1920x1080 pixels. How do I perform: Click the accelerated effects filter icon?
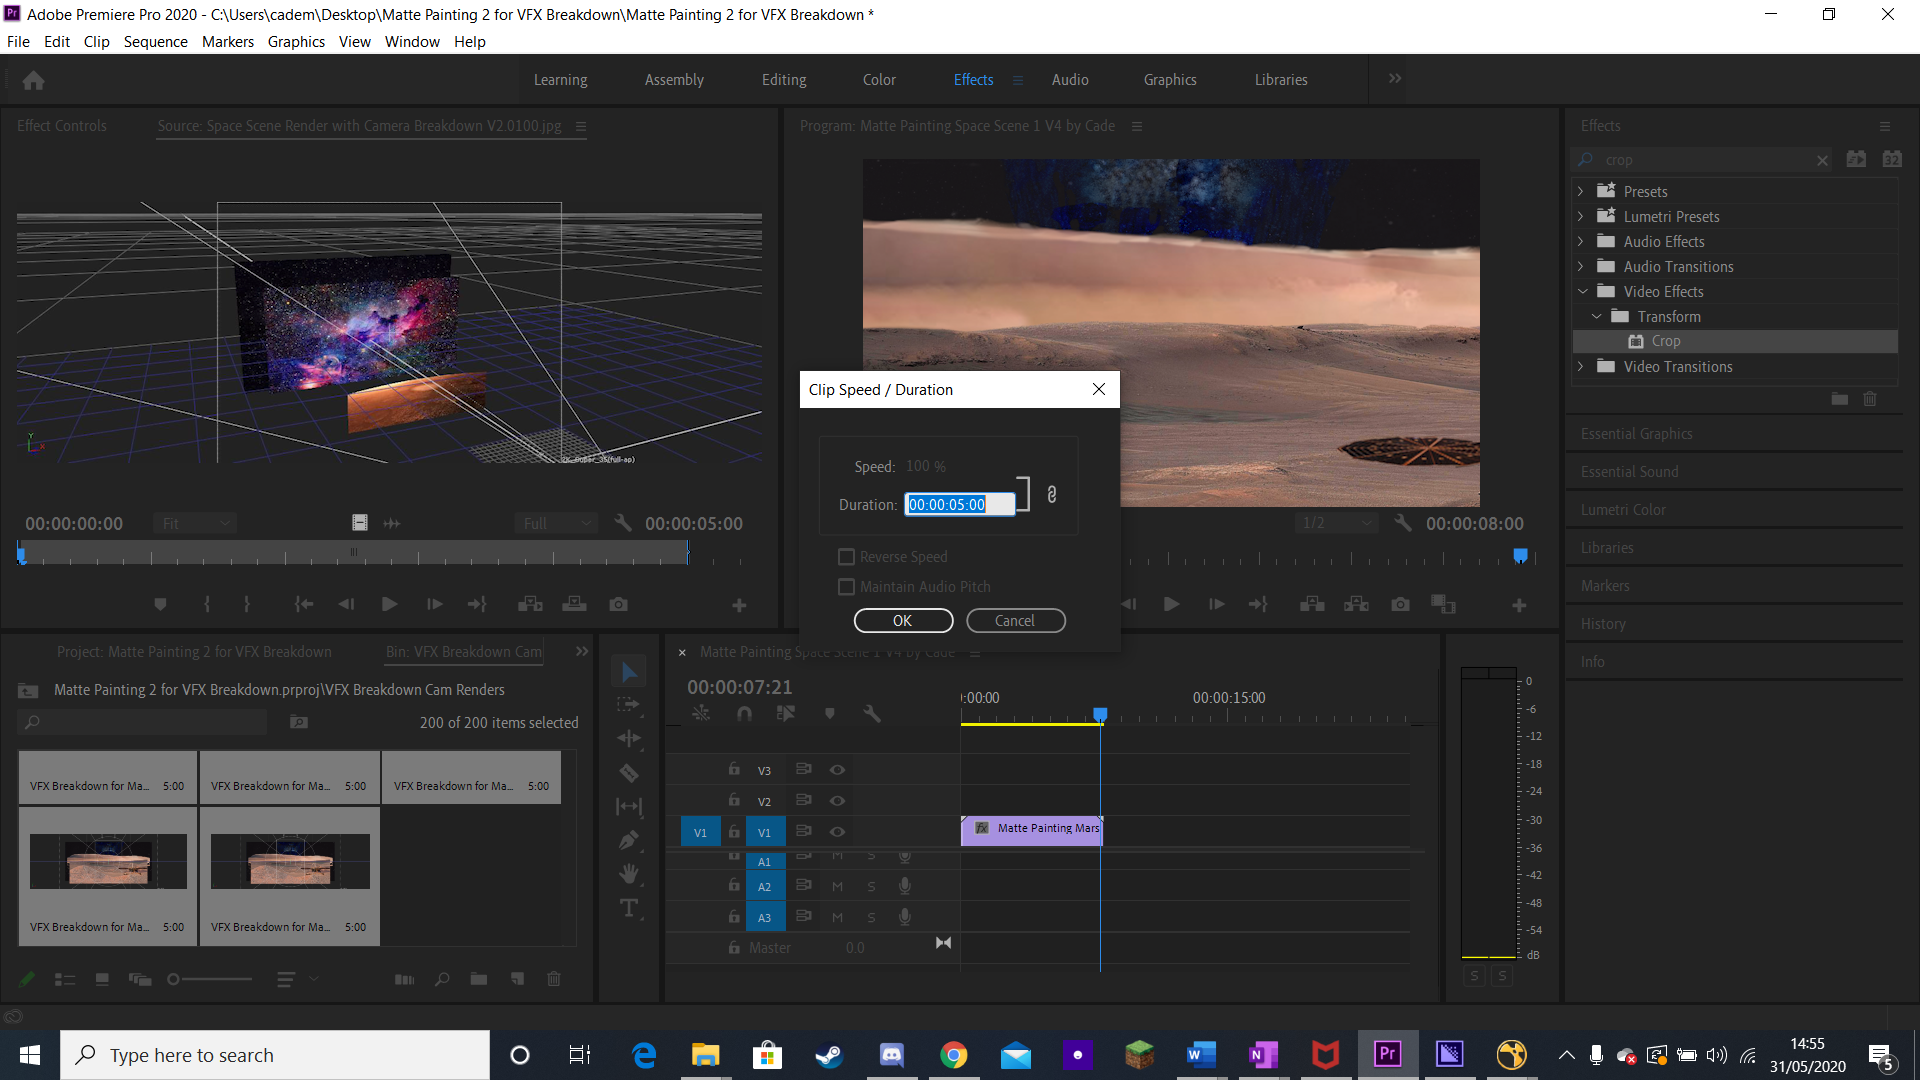[x=1857, y=159]
